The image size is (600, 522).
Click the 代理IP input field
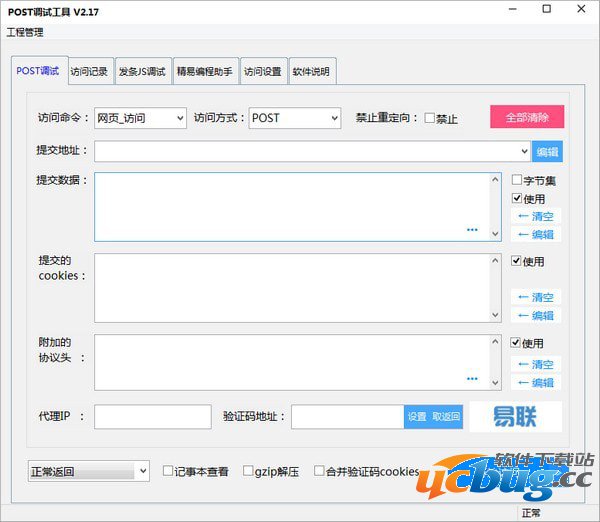pos(152,417)
